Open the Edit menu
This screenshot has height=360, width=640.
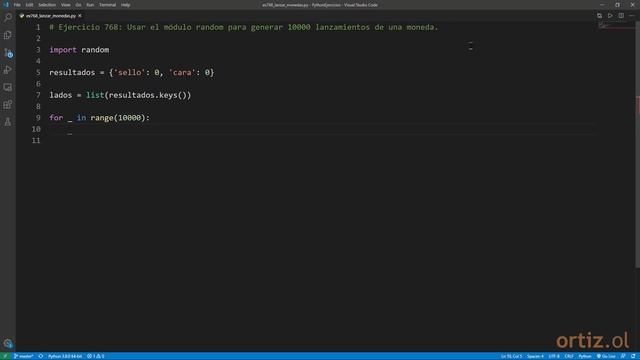coord(29,5)
